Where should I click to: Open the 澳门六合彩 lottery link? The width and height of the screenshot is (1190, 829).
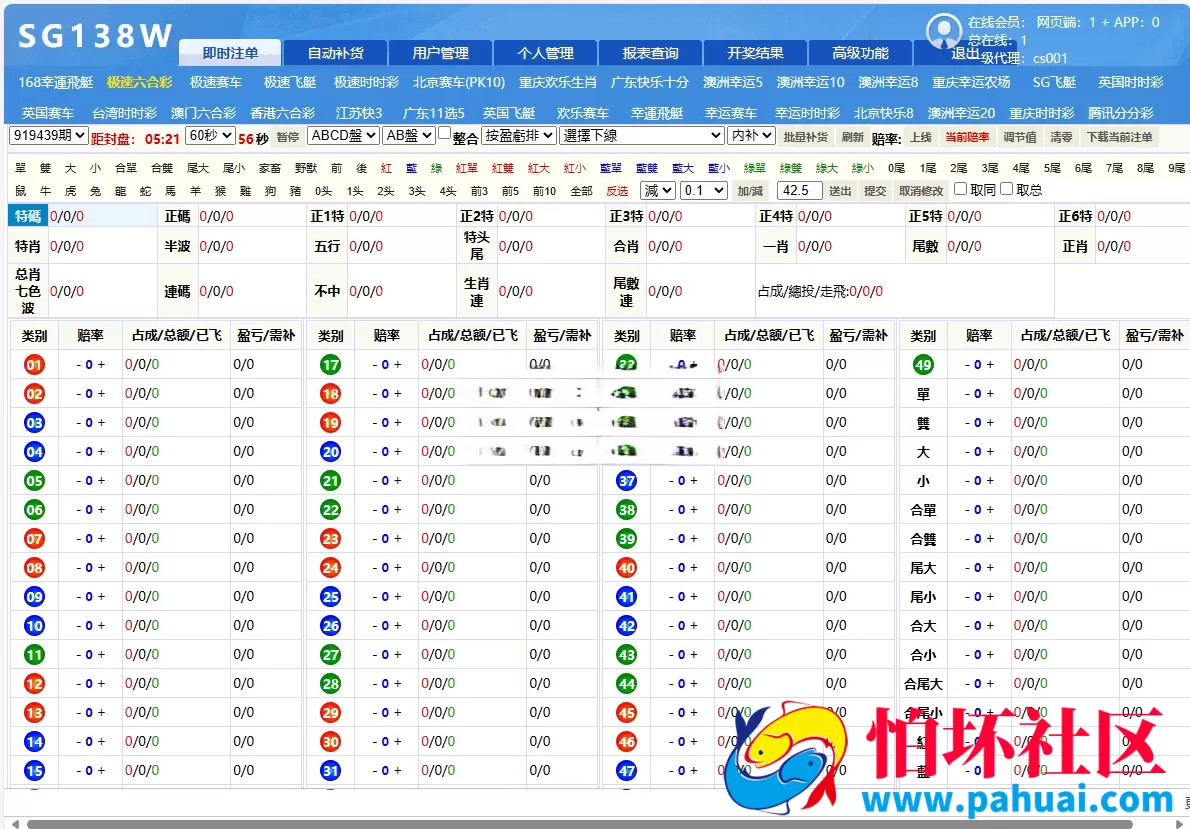click(203, 113)
